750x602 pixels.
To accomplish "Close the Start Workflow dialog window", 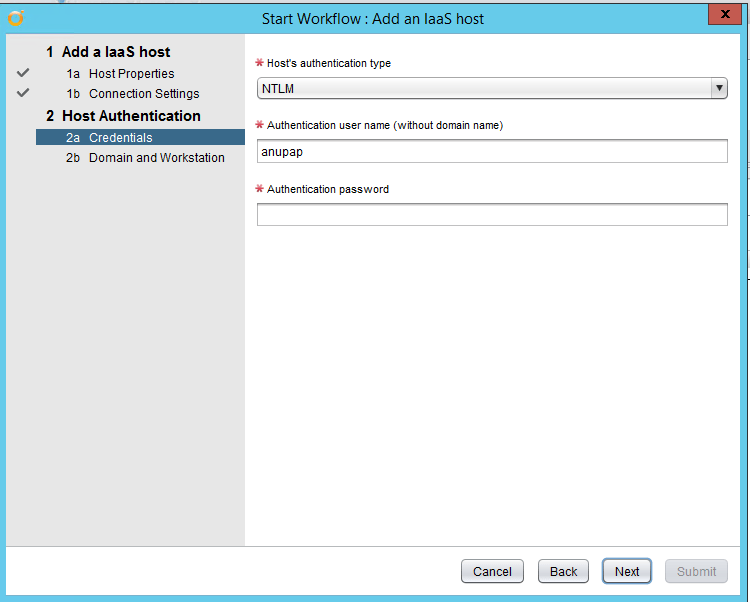I will 723,14.
